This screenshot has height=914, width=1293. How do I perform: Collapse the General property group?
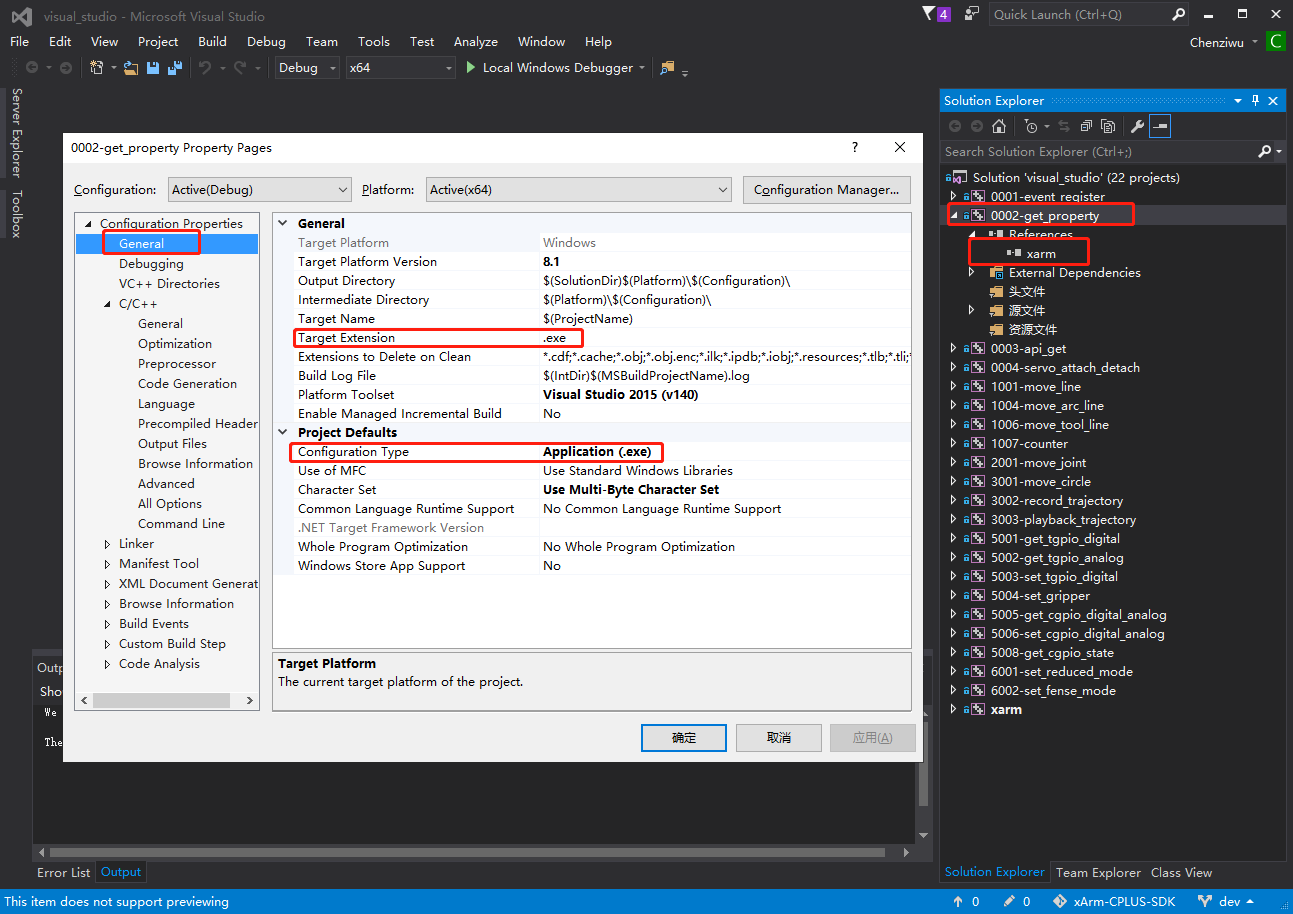tap(284, 224)
